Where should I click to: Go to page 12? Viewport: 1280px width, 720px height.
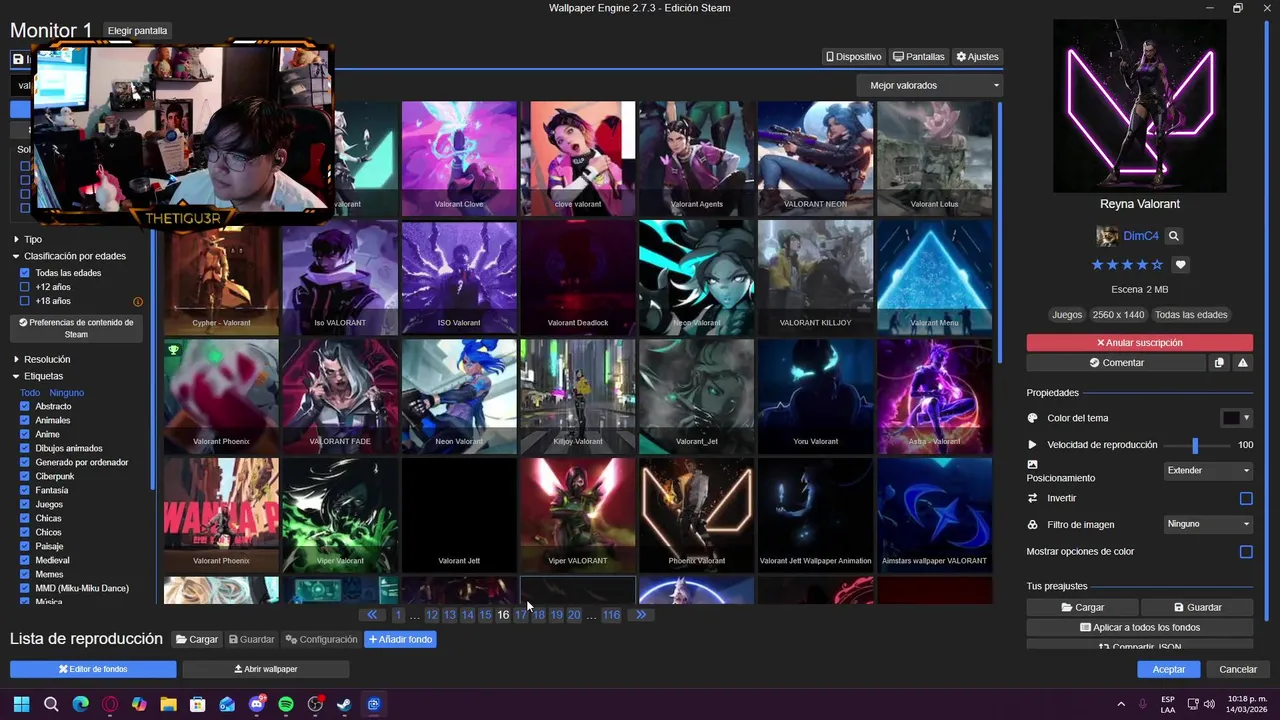pyautogui.click(x=432, y=615)
